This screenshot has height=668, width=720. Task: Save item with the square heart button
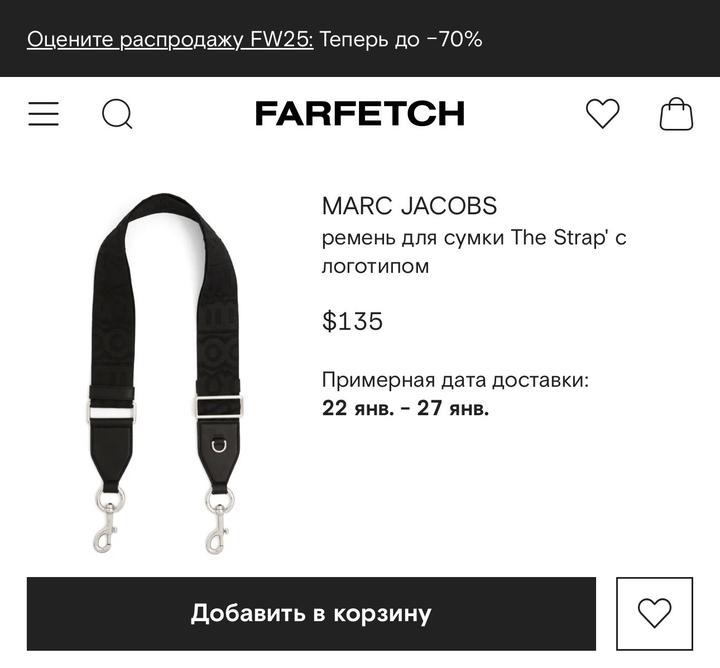pyautogui.click(x=654, y=613)
